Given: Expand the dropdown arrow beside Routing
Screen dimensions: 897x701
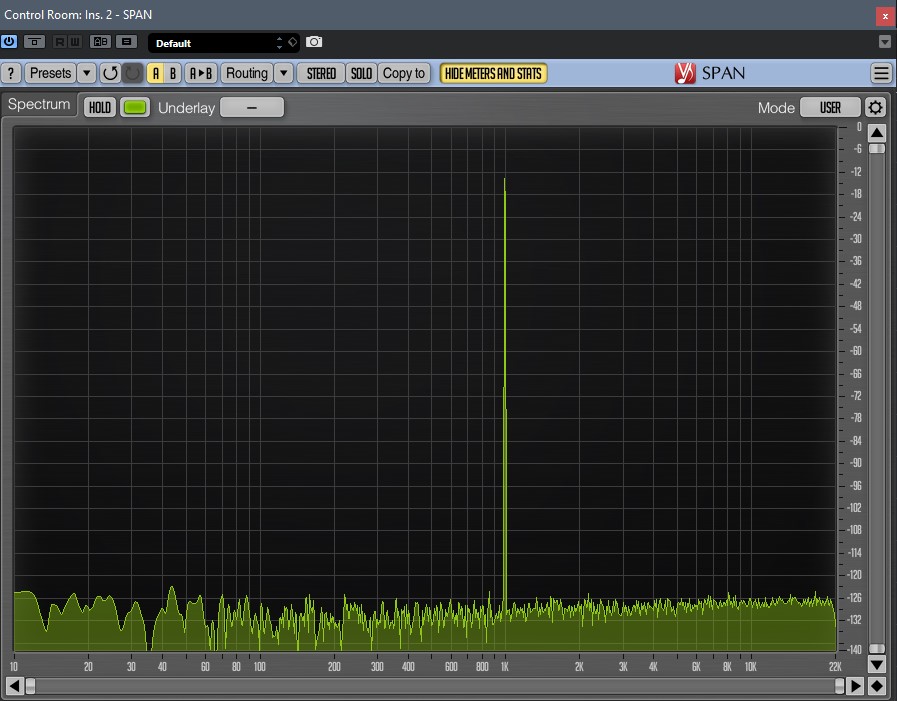Looking at the screenshot, I should (x=284, y=73).
